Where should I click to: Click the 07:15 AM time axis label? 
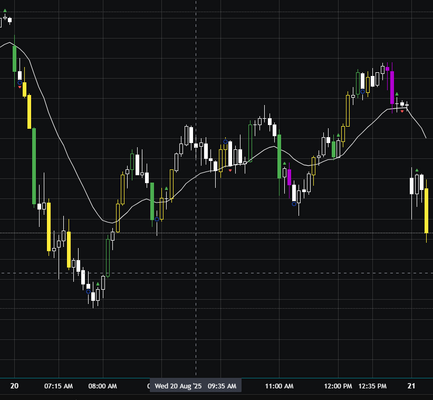click(58, 386)
